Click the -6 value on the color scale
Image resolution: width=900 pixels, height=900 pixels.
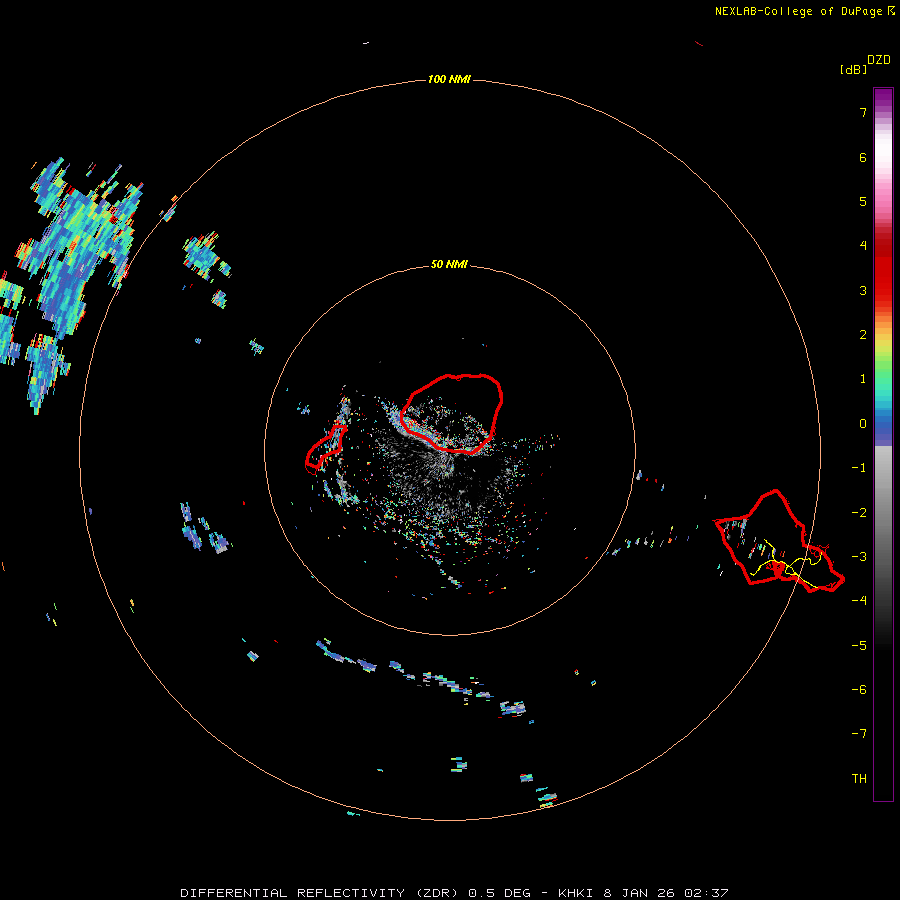(859, 690)
